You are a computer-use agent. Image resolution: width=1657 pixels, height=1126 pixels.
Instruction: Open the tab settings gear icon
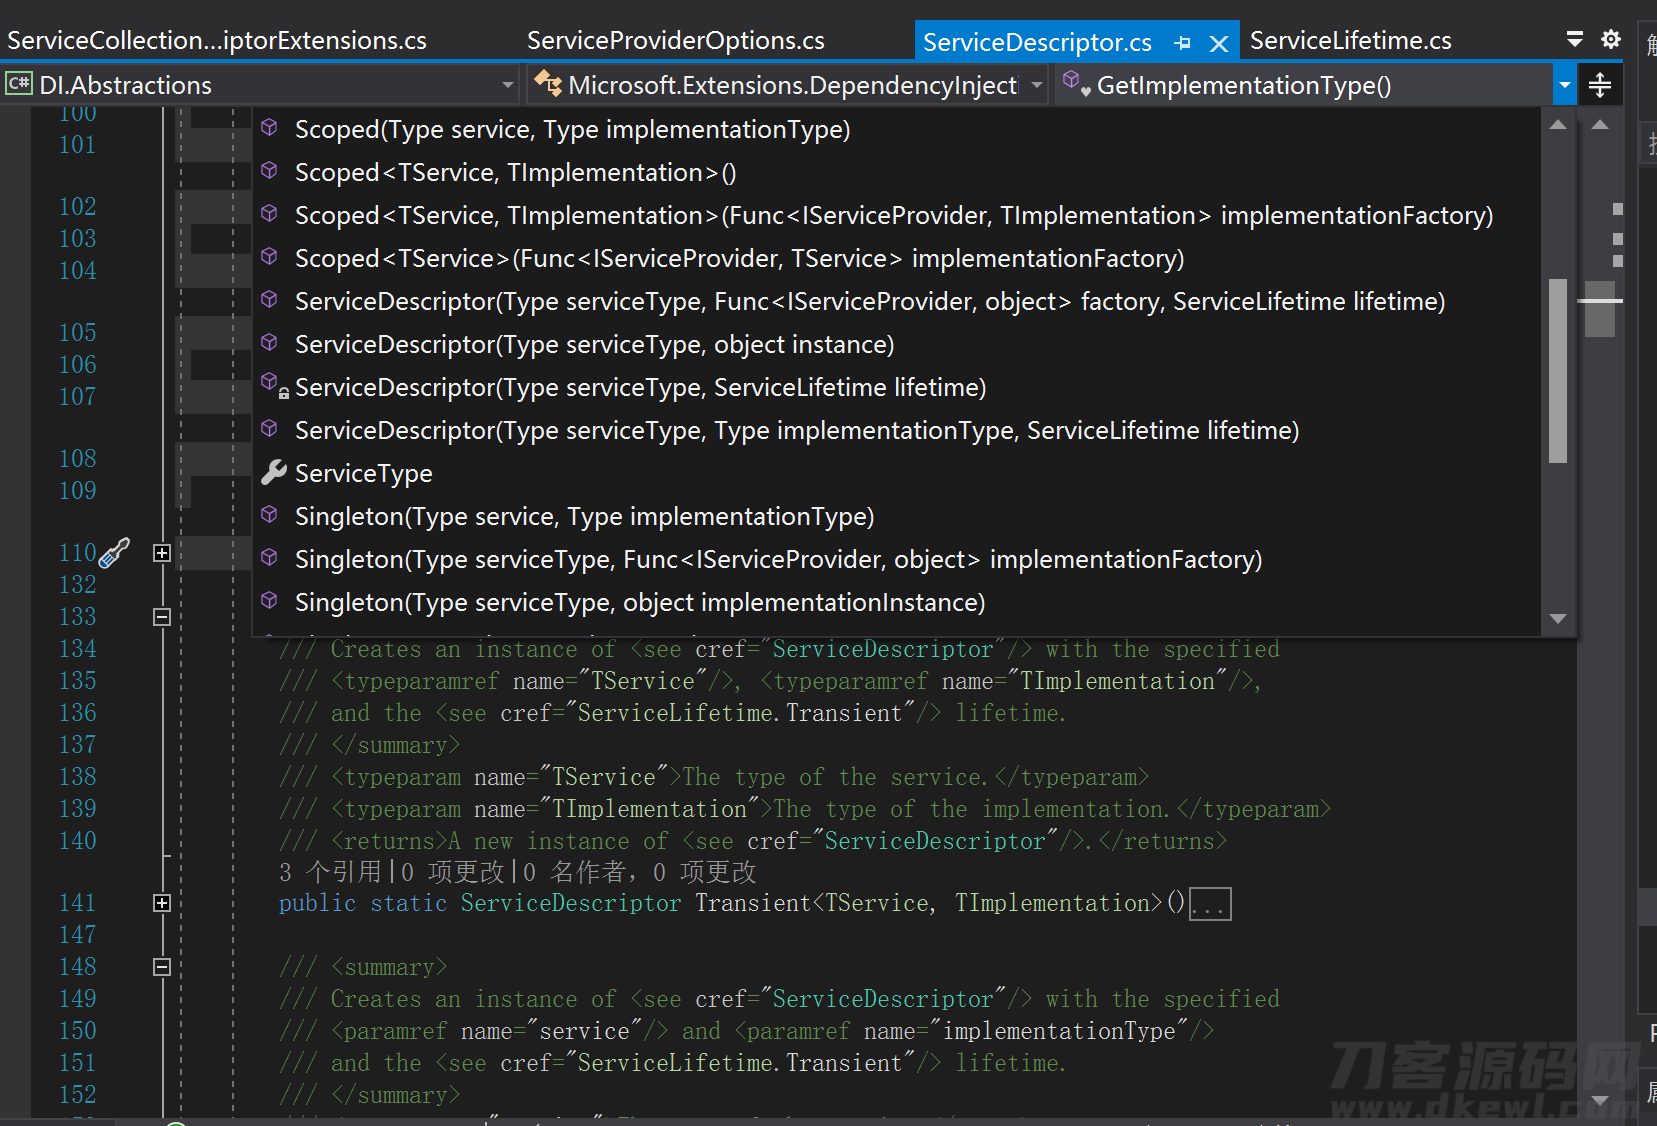[1610, 39]
